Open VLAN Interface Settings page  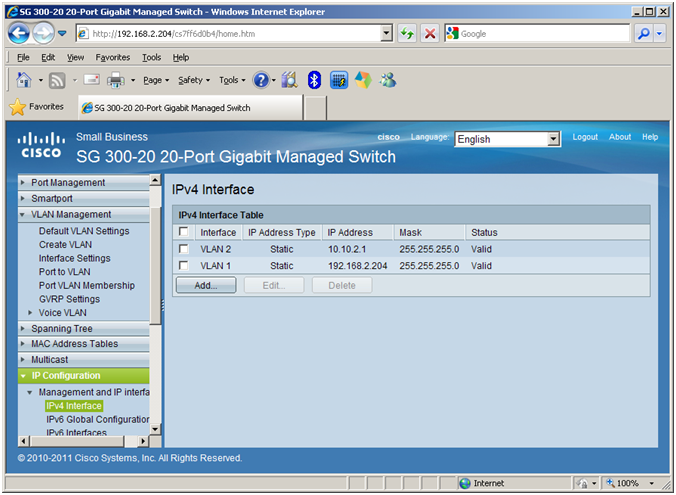click(75, 258)
